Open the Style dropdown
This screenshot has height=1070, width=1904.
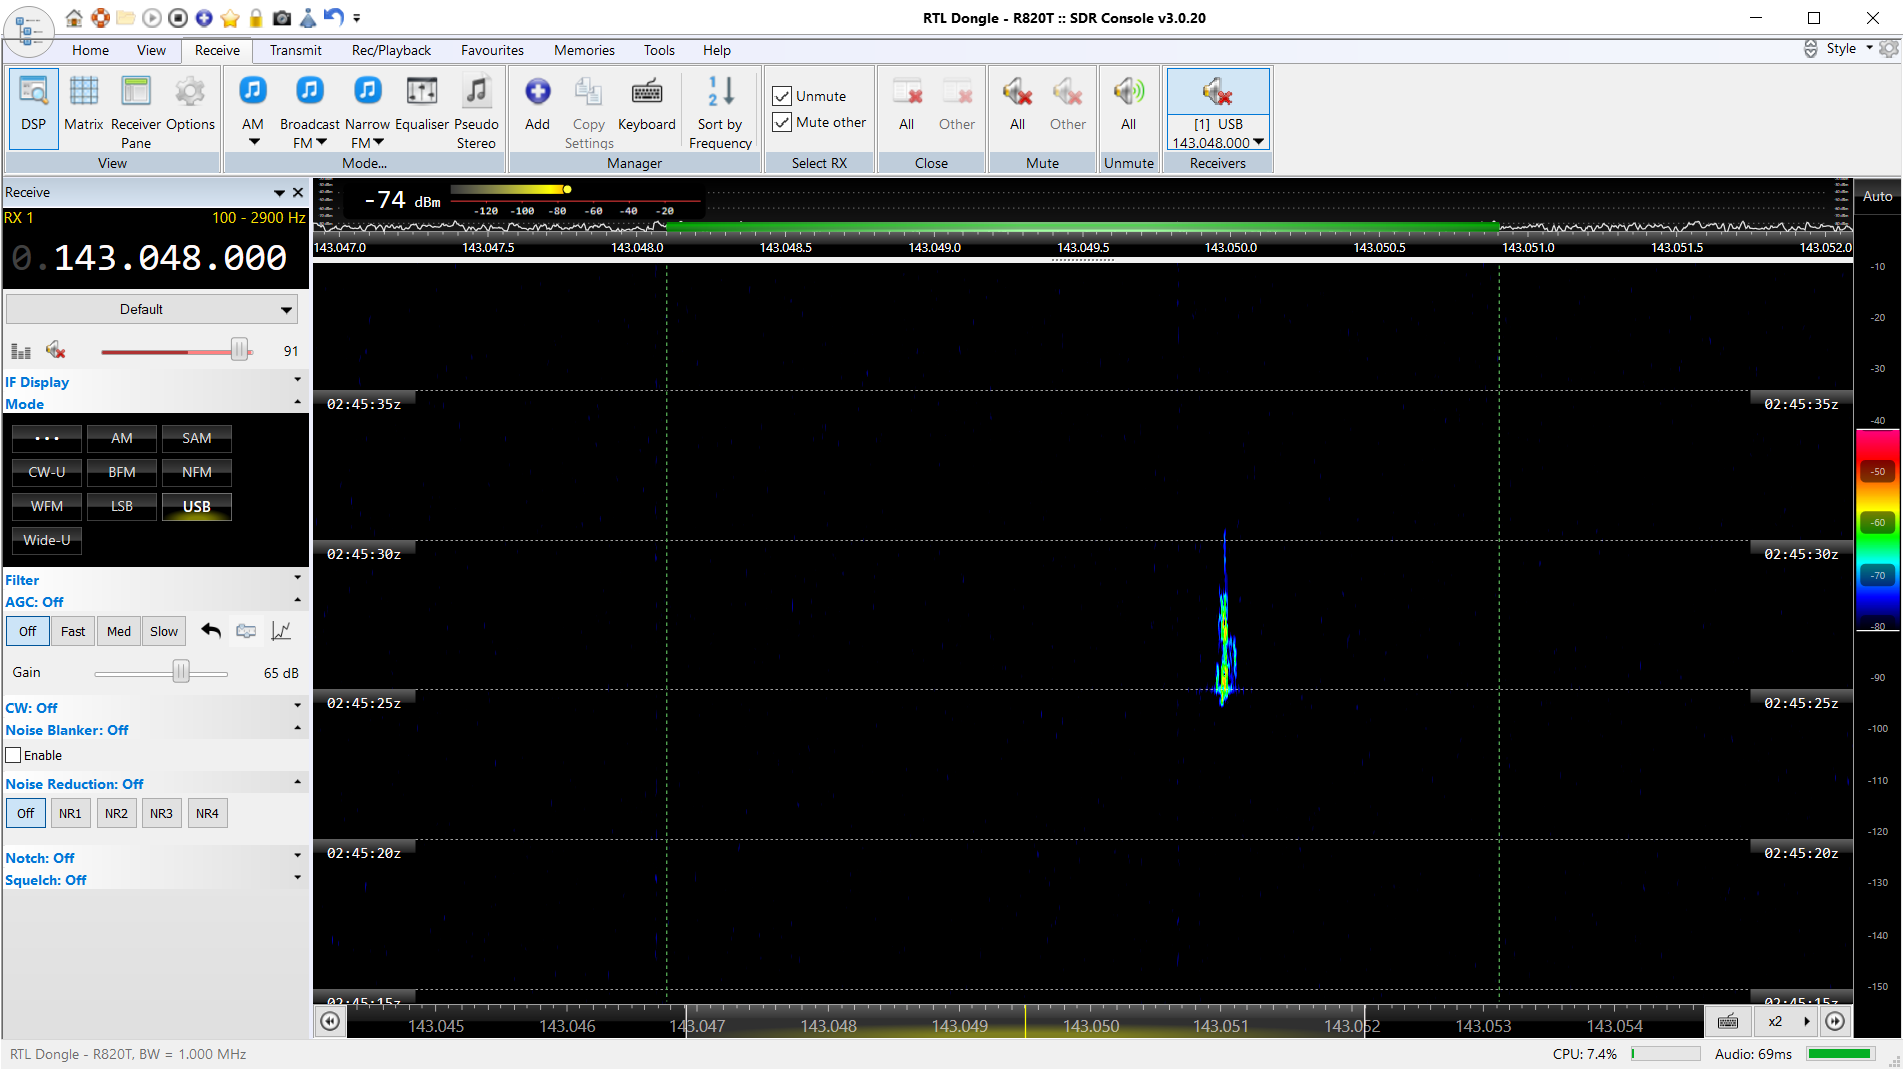tap(1848, 49)
